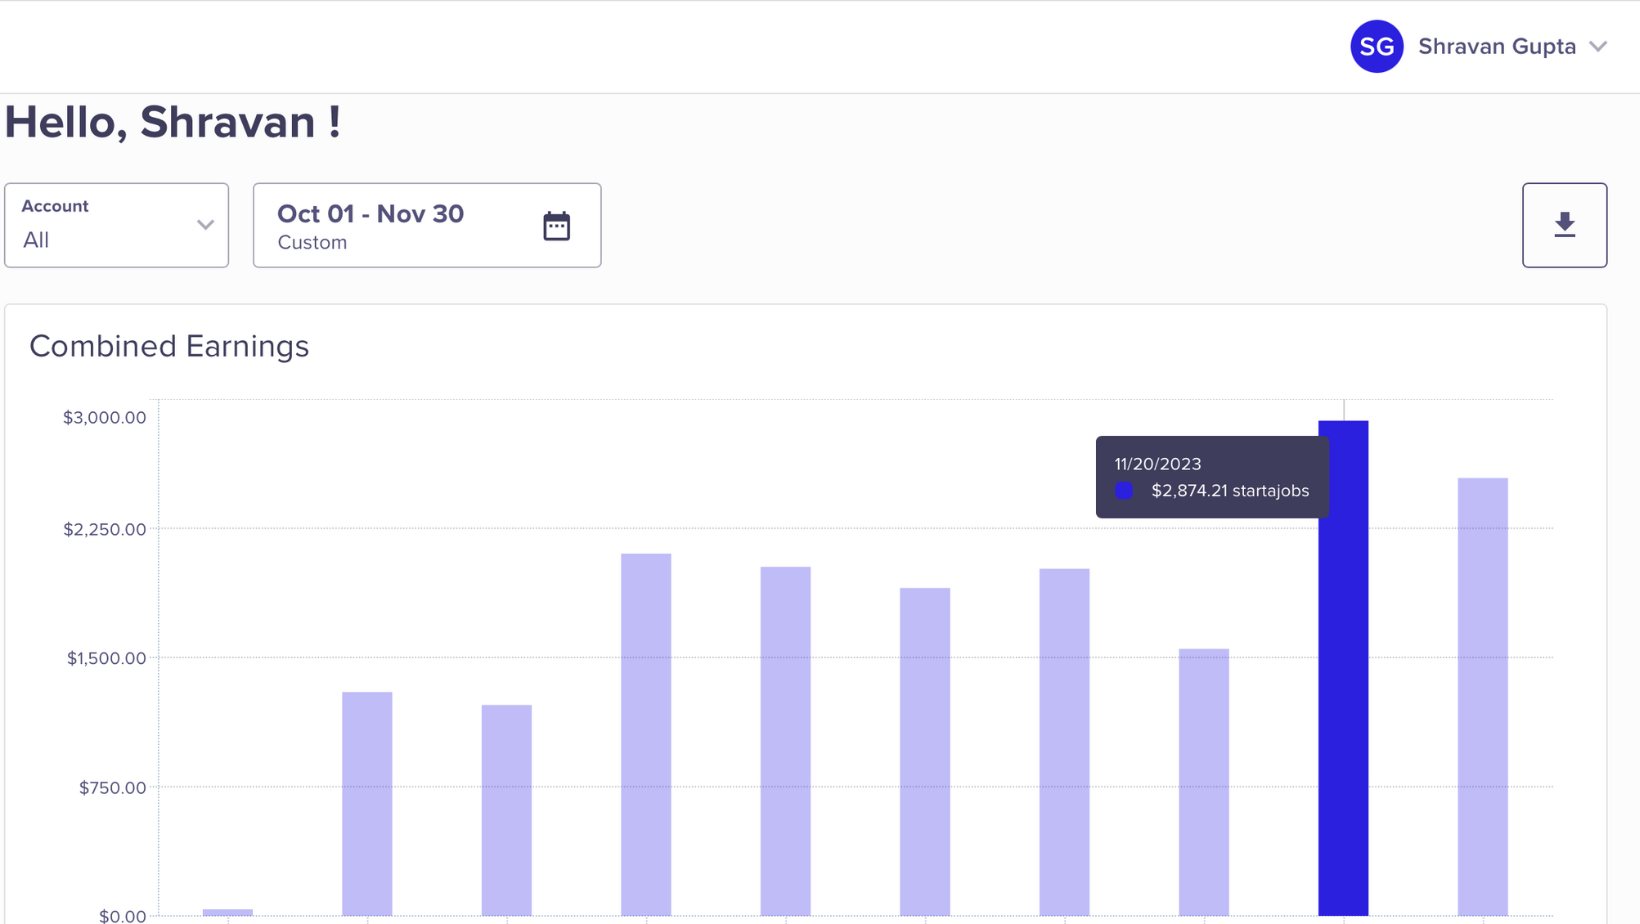Click the Account dropdown chevron arrow
This screenshot has height=924, width=1640.
click(205, 225)
